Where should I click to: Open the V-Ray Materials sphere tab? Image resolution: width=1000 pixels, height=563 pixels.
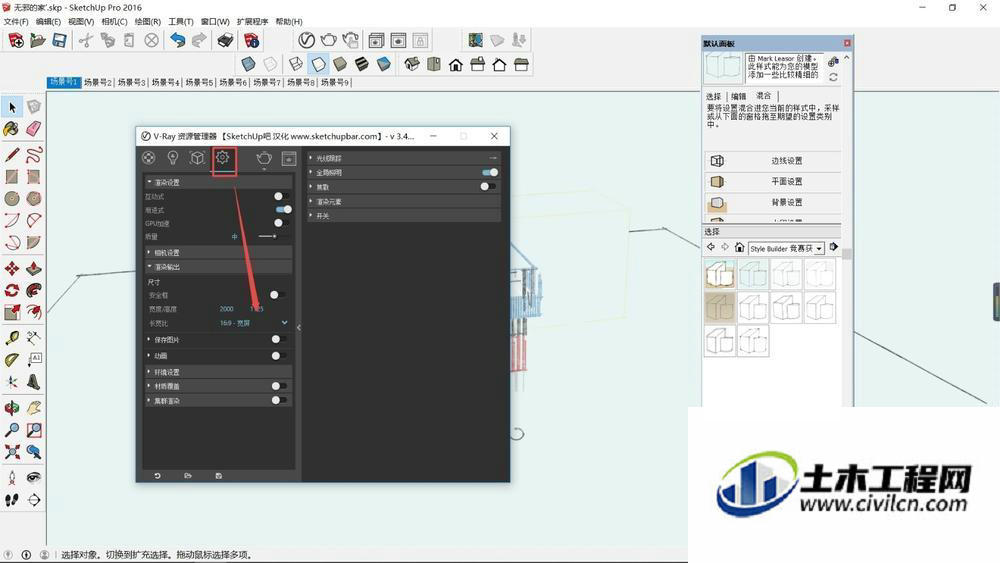[x=149, y=157]
